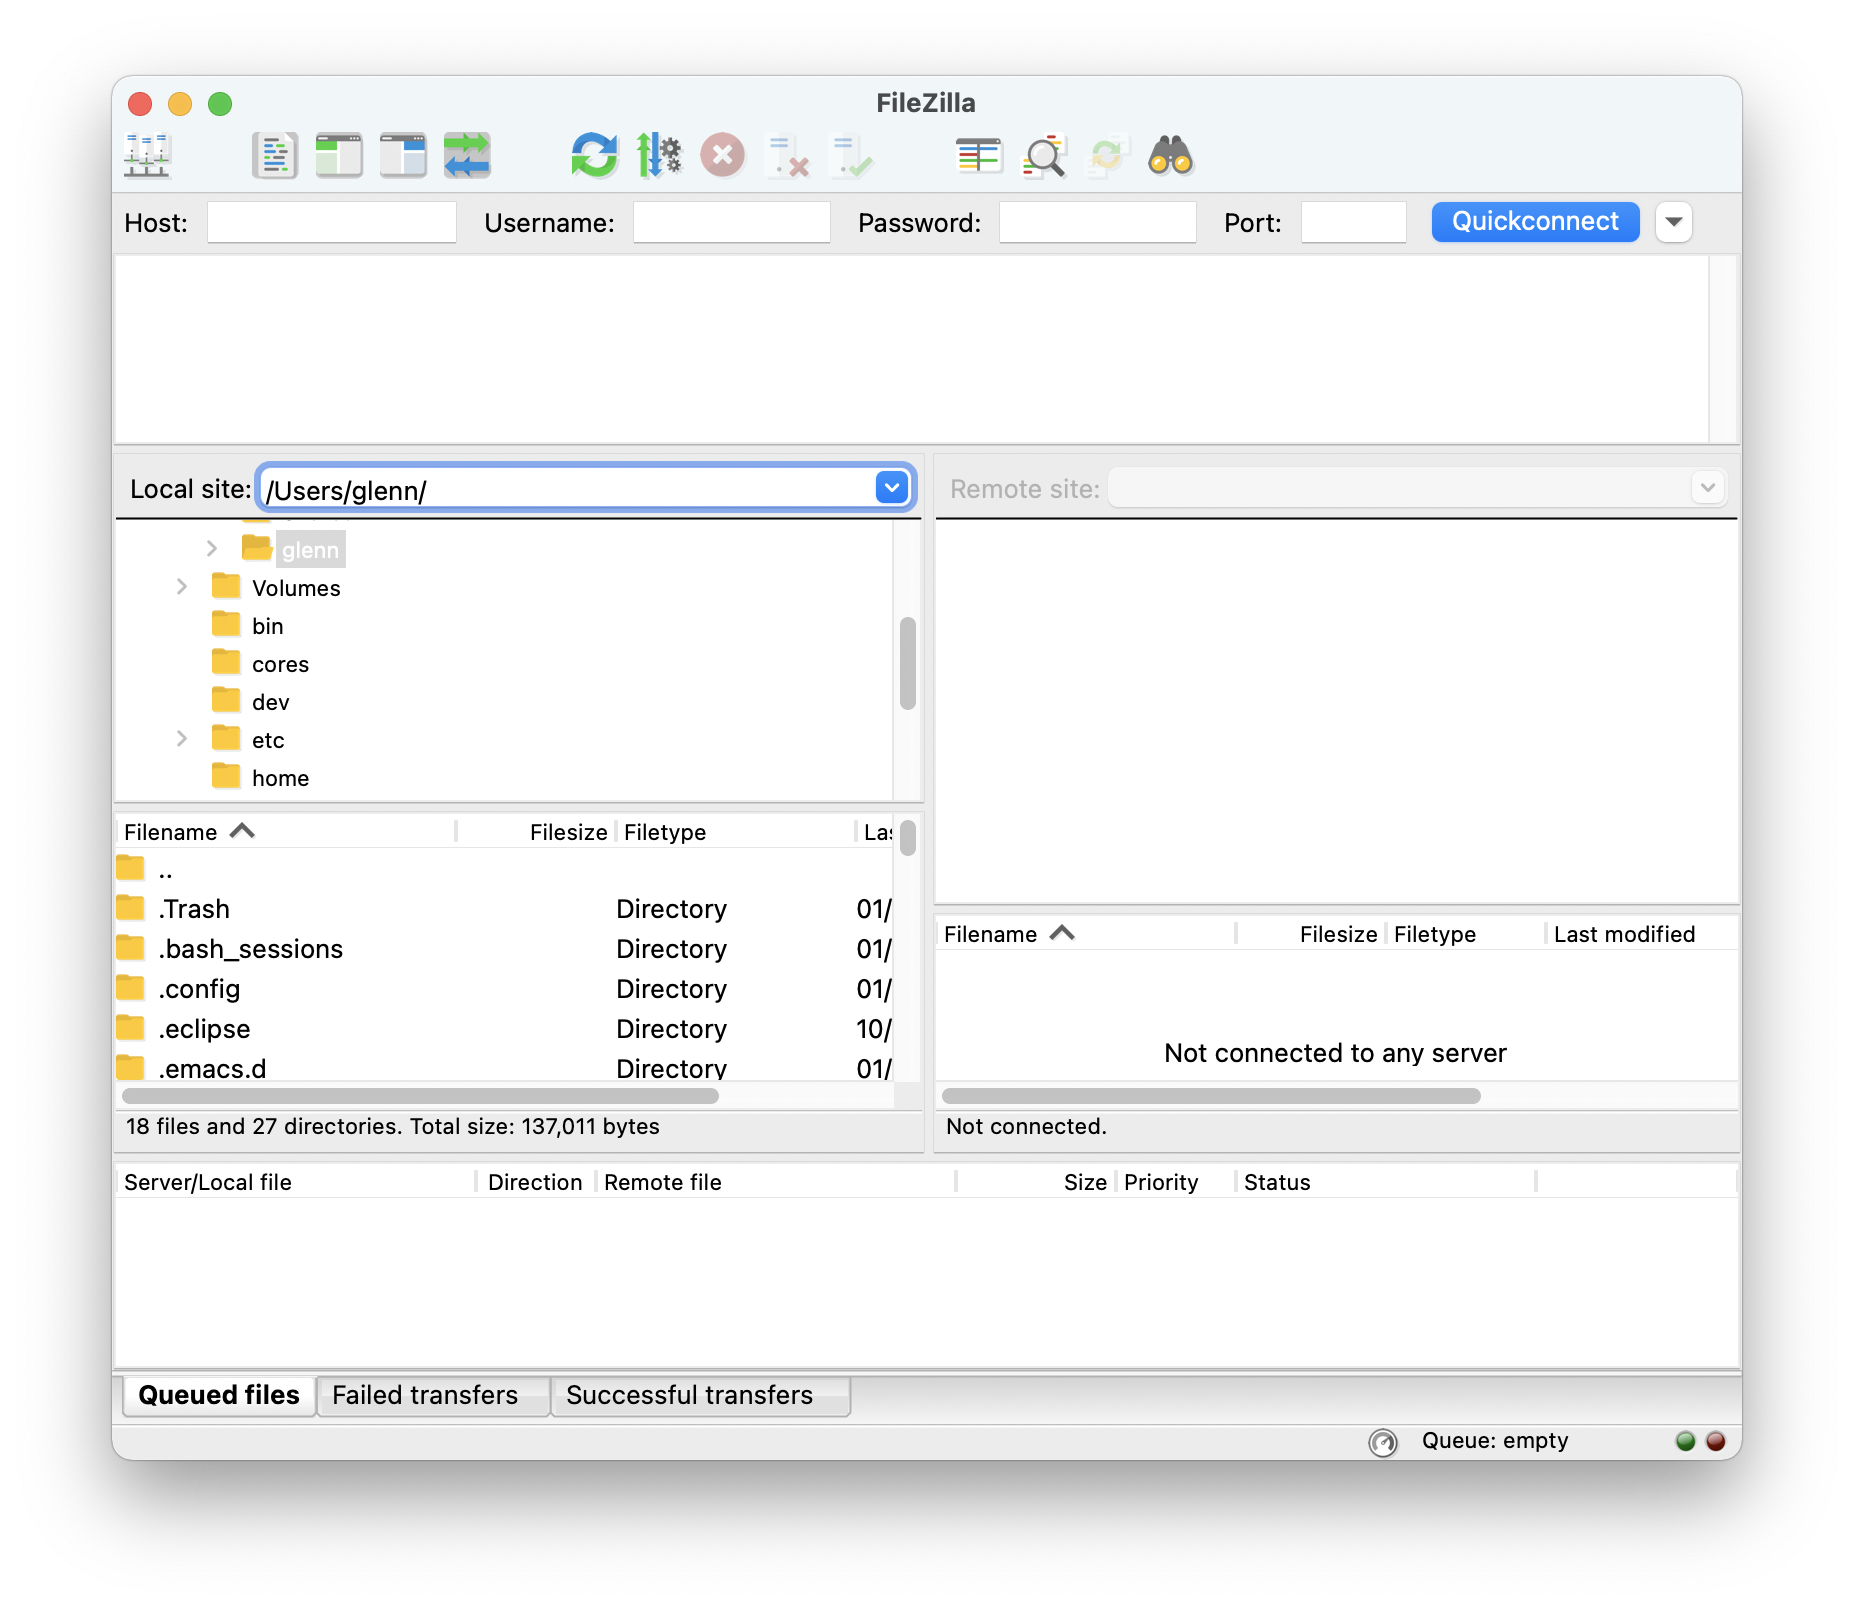Open the Site Manager icon

148,156
